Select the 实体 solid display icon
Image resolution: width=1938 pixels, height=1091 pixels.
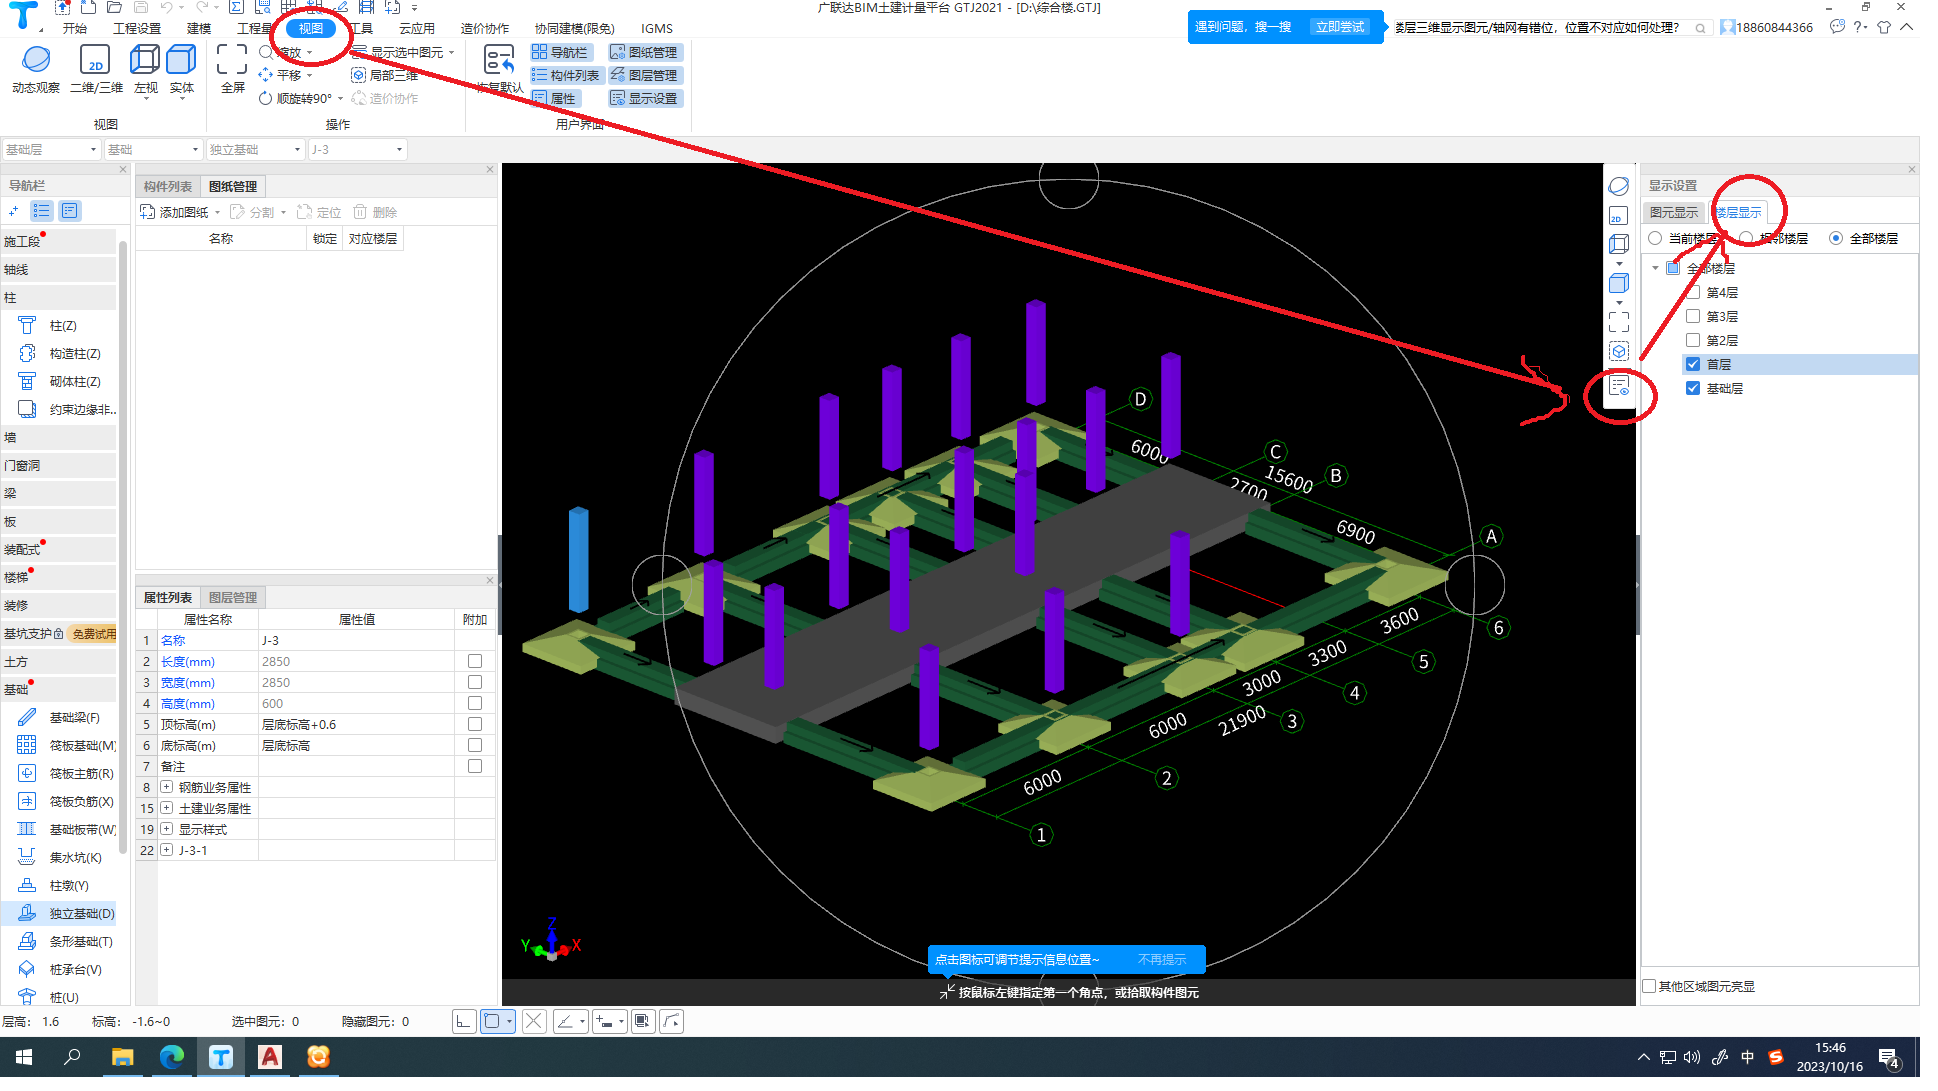coord(181,61)
